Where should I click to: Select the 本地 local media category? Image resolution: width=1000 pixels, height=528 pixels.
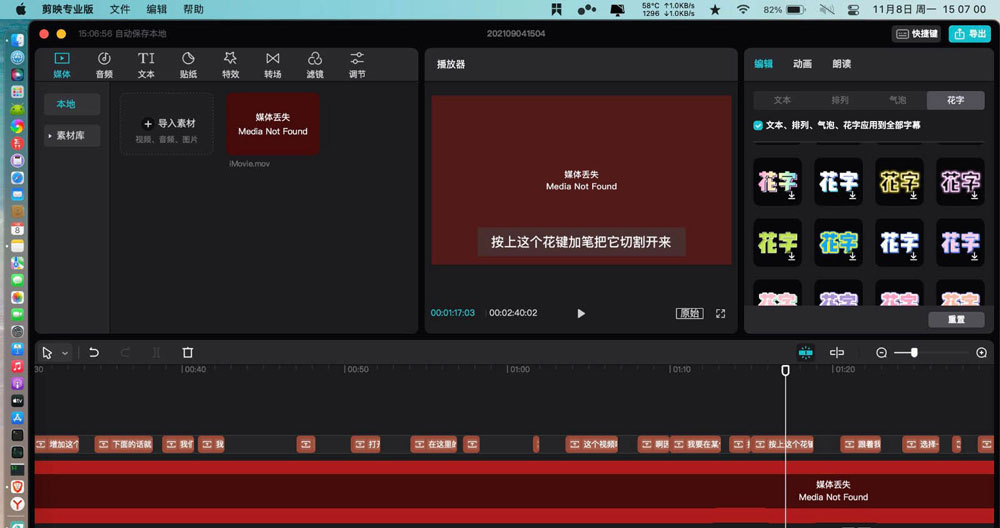tap(72, 104)
